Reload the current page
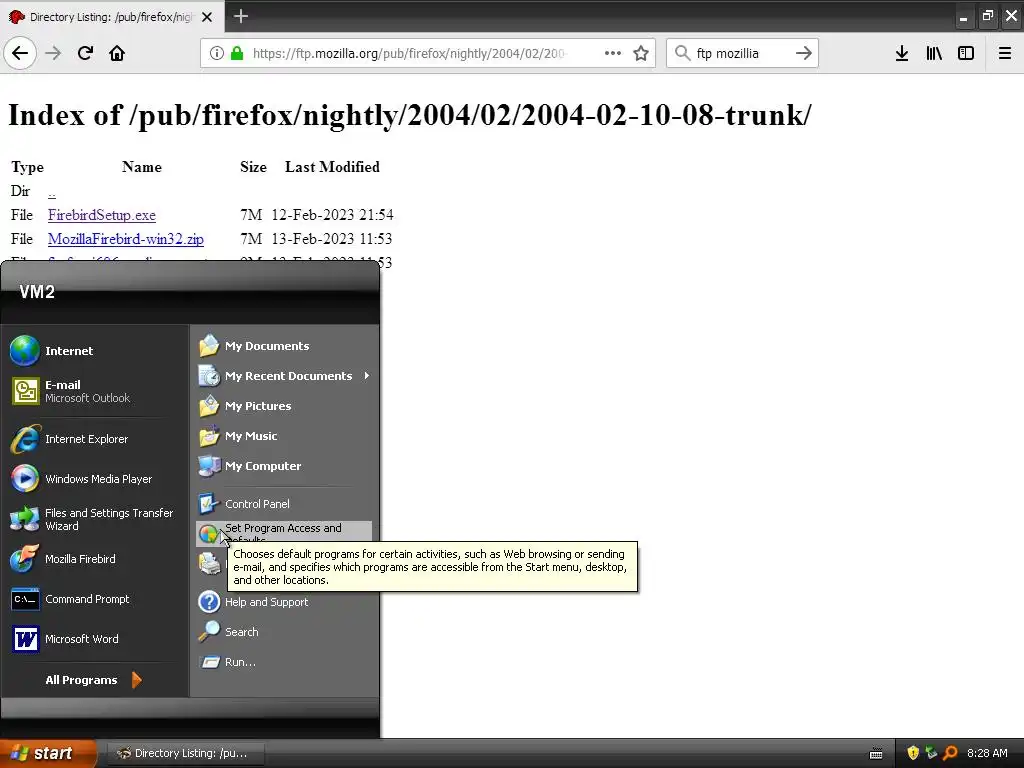This screenshot has width=1024, height=768. pyautogui.click(x=86, y=53)
